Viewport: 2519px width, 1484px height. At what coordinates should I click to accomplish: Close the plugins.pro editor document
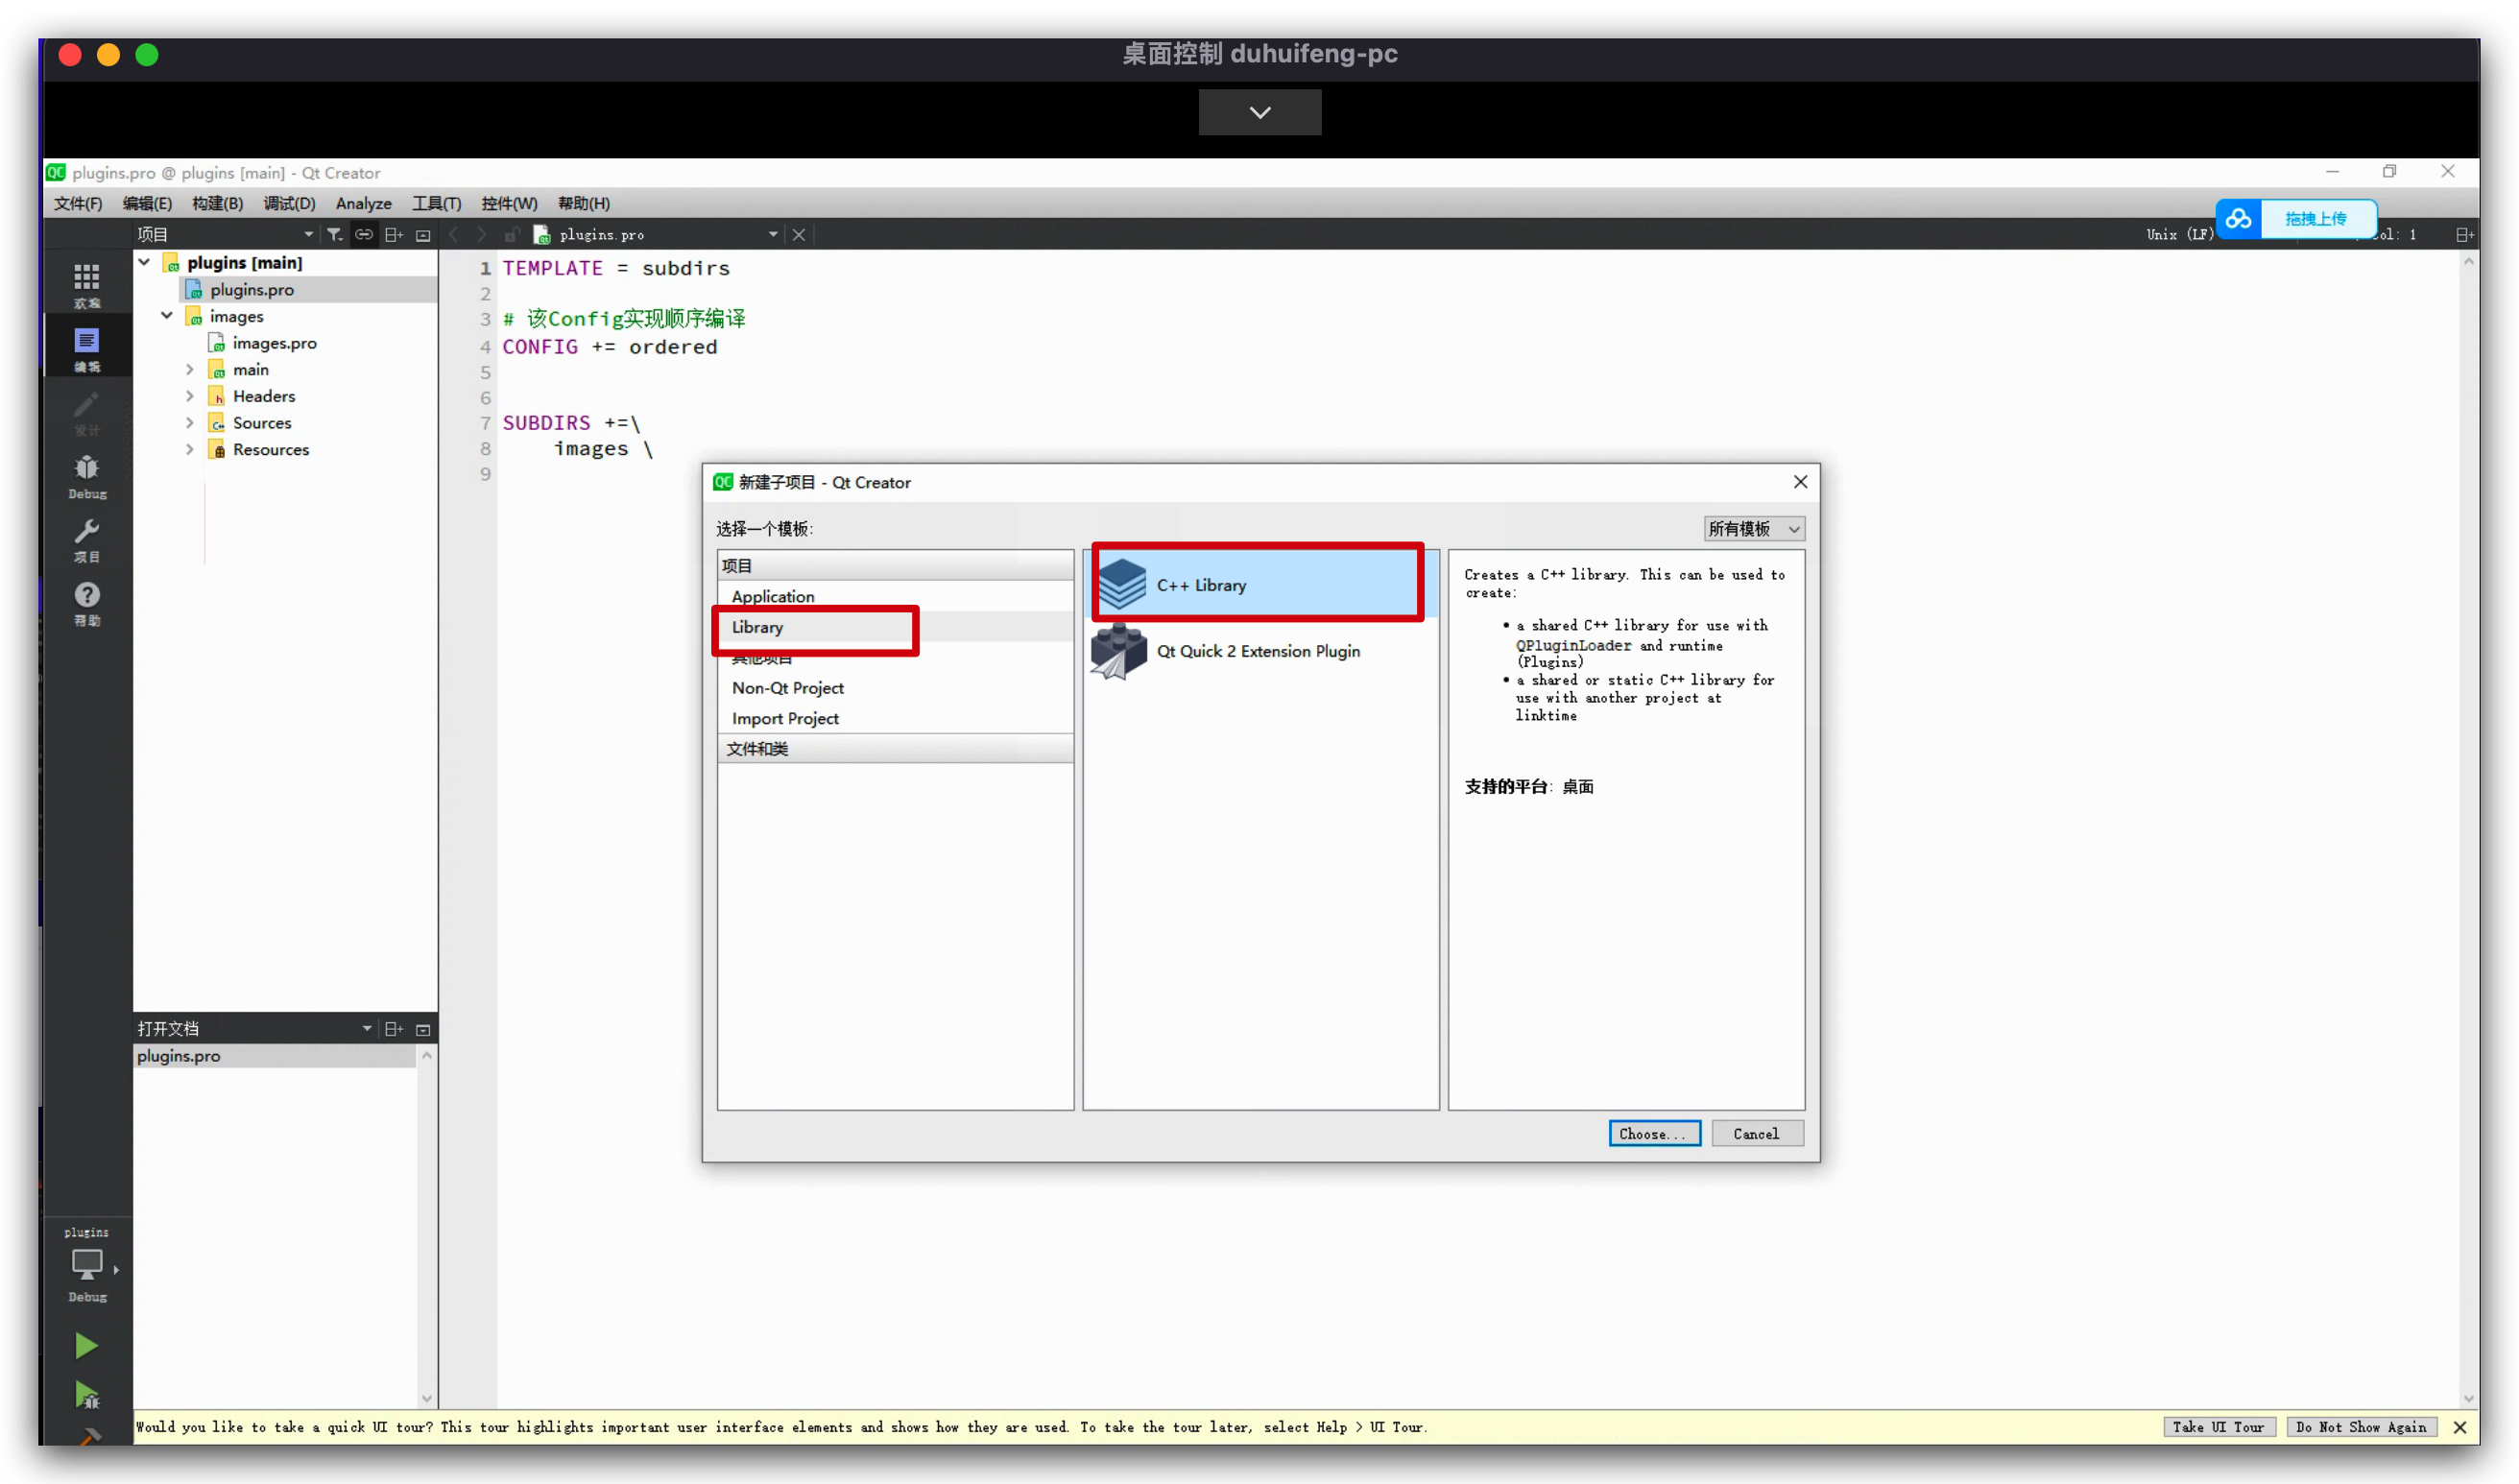799,235
